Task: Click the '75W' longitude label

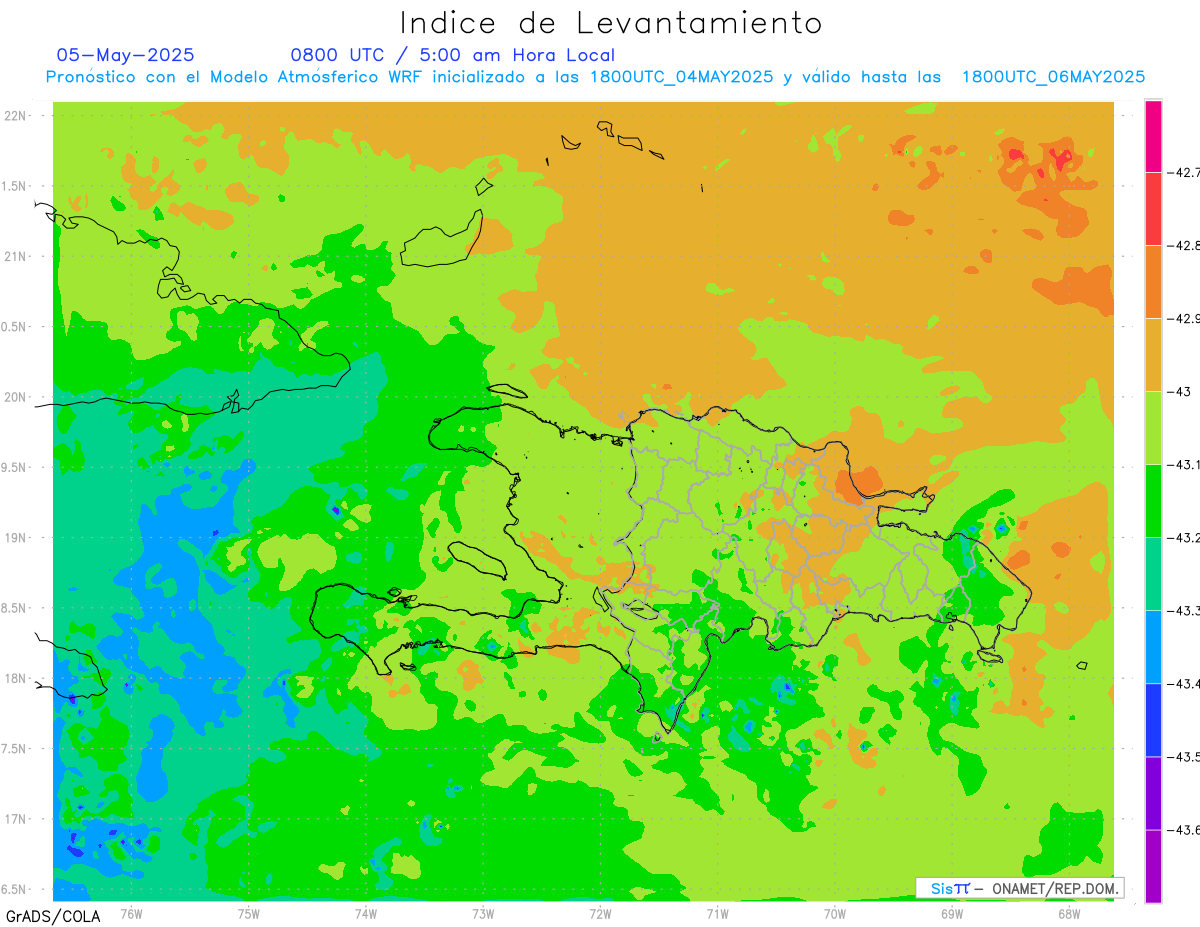Action: 248,913
